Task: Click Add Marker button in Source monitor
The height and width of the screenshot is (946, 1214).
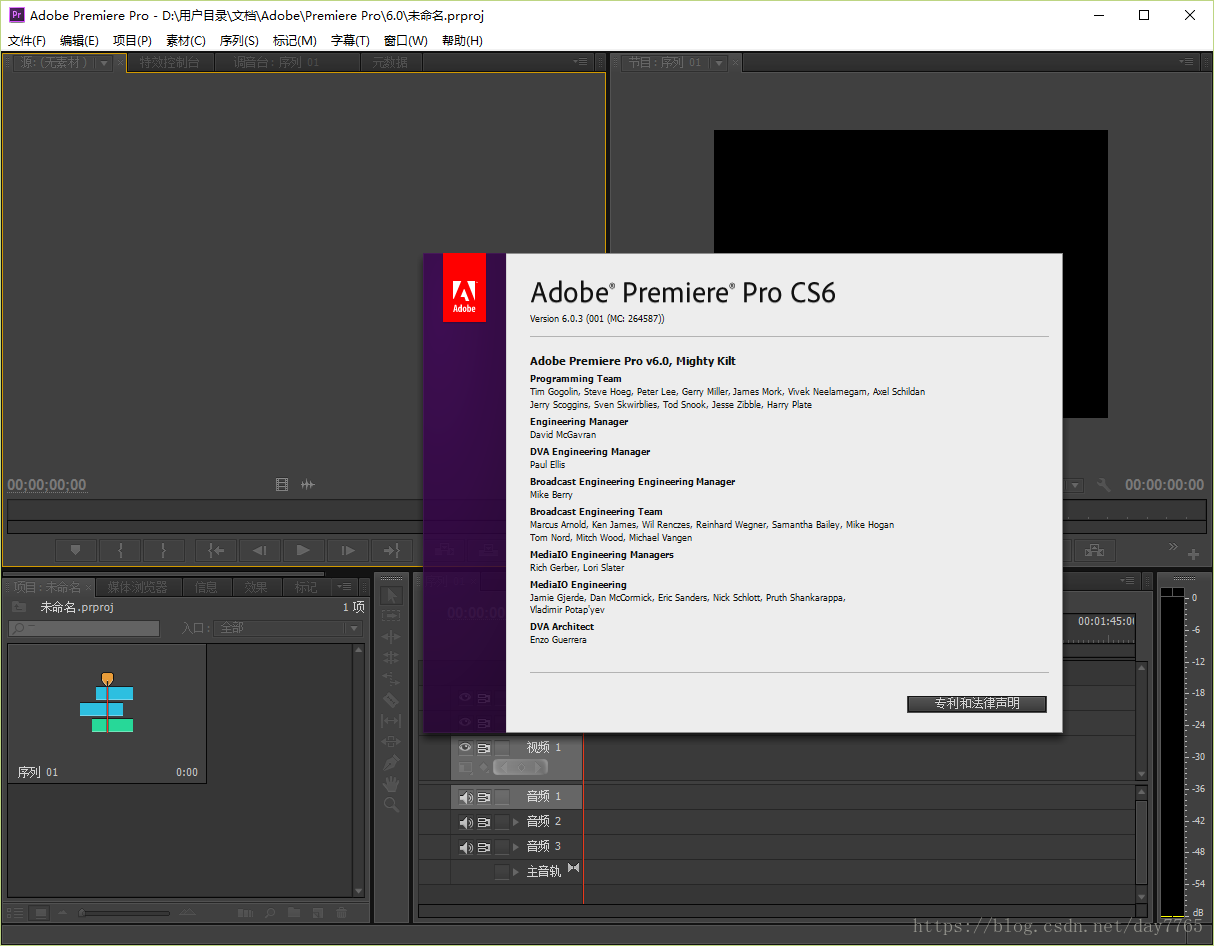Action: (75, 549)
